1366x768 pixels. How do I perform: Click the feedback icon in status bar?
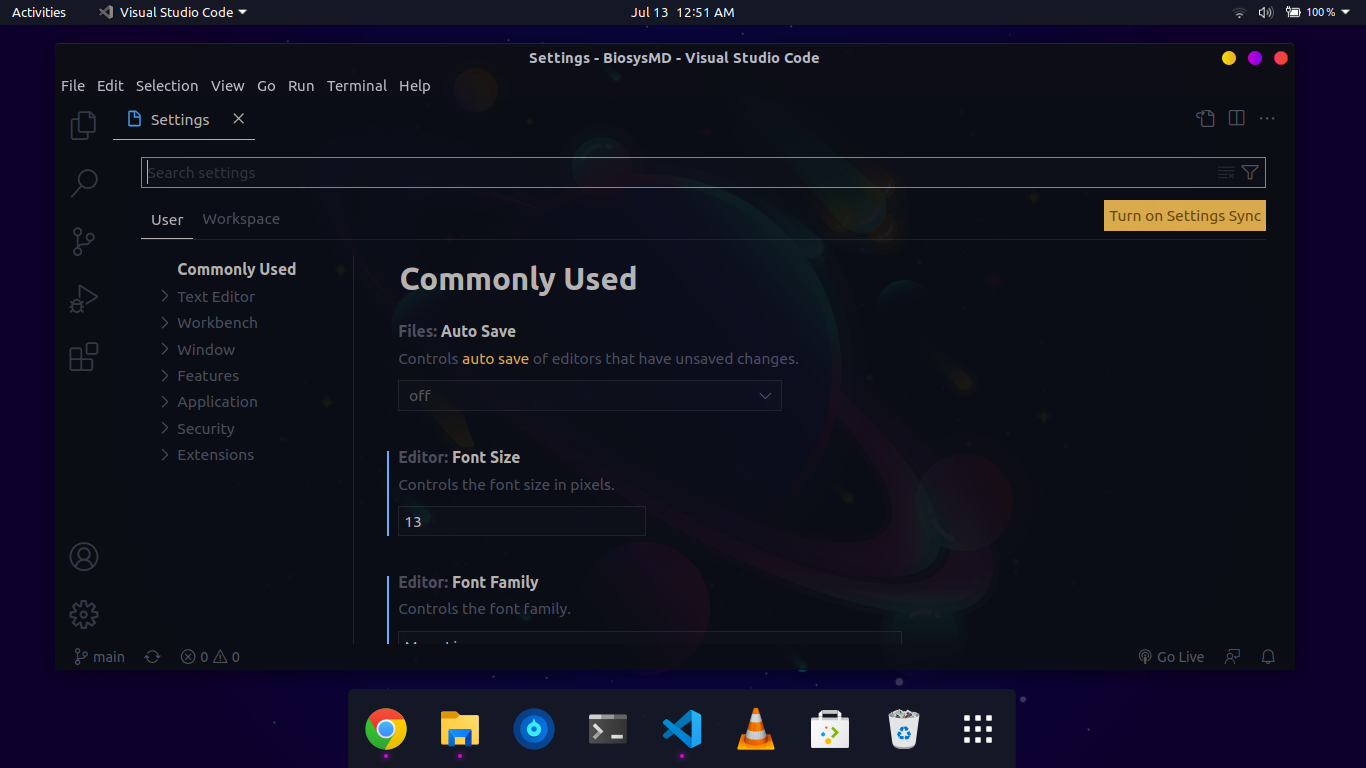[x=1233, y=657]
